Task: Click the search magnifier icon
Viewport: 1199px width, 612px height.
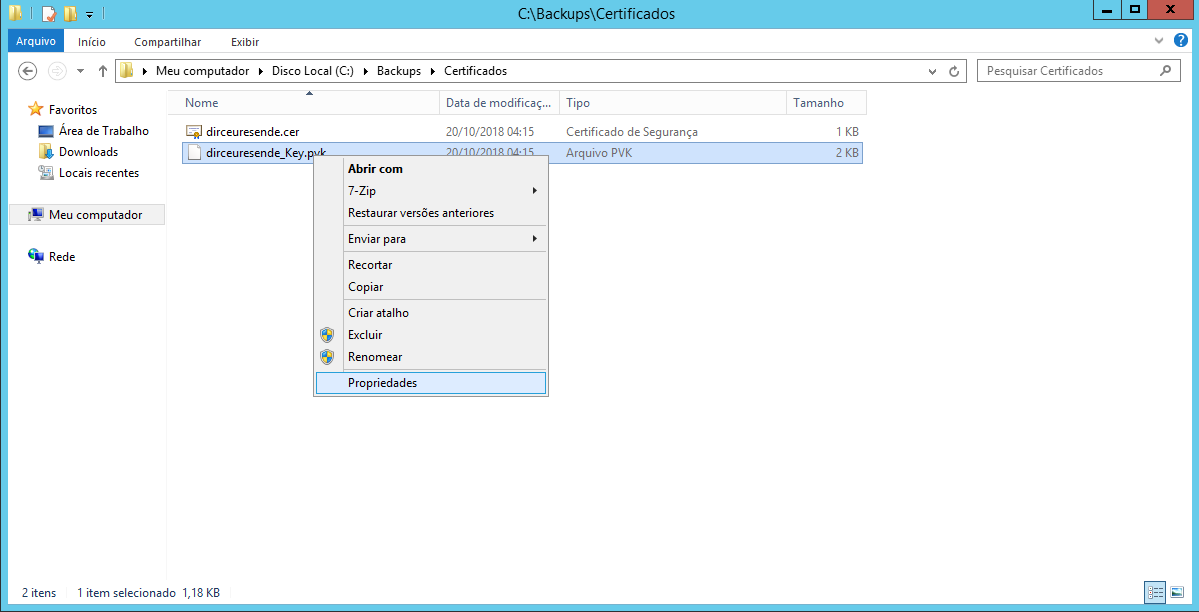Action: (x=1165, y=71)
